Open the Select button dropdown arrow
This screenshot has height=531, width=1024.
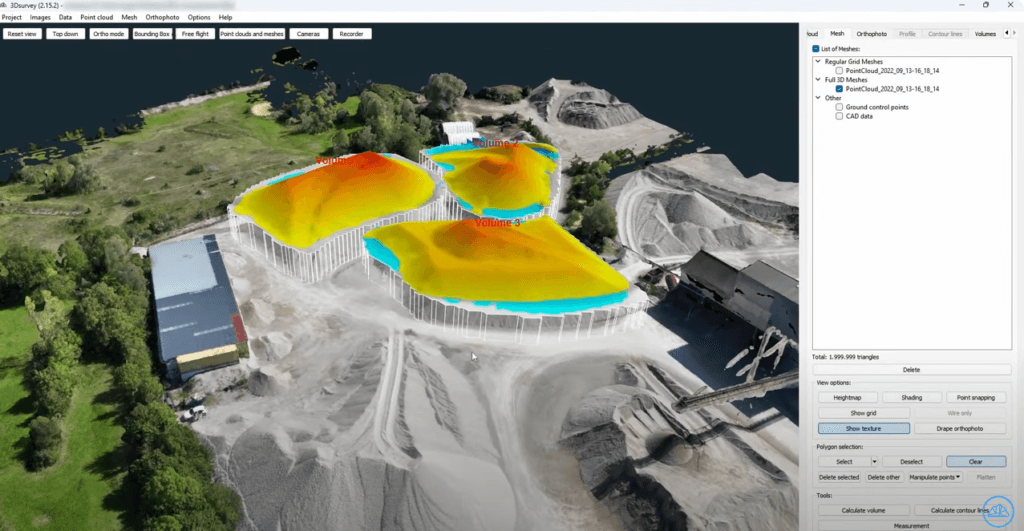click(x=874, y=462)
